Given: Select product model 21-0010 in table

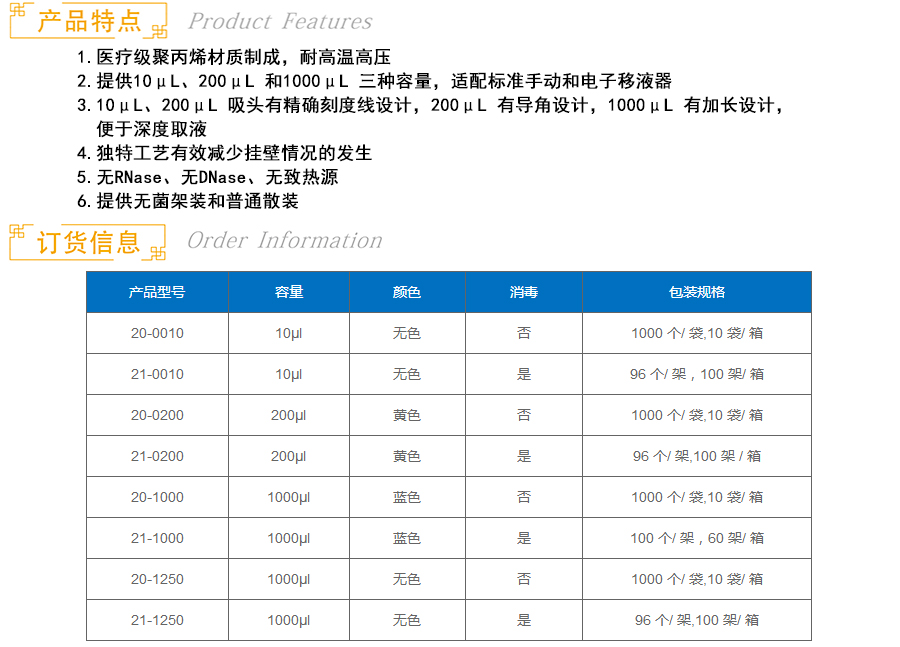Looking at the screenshot, I should (x=157, y=374).
